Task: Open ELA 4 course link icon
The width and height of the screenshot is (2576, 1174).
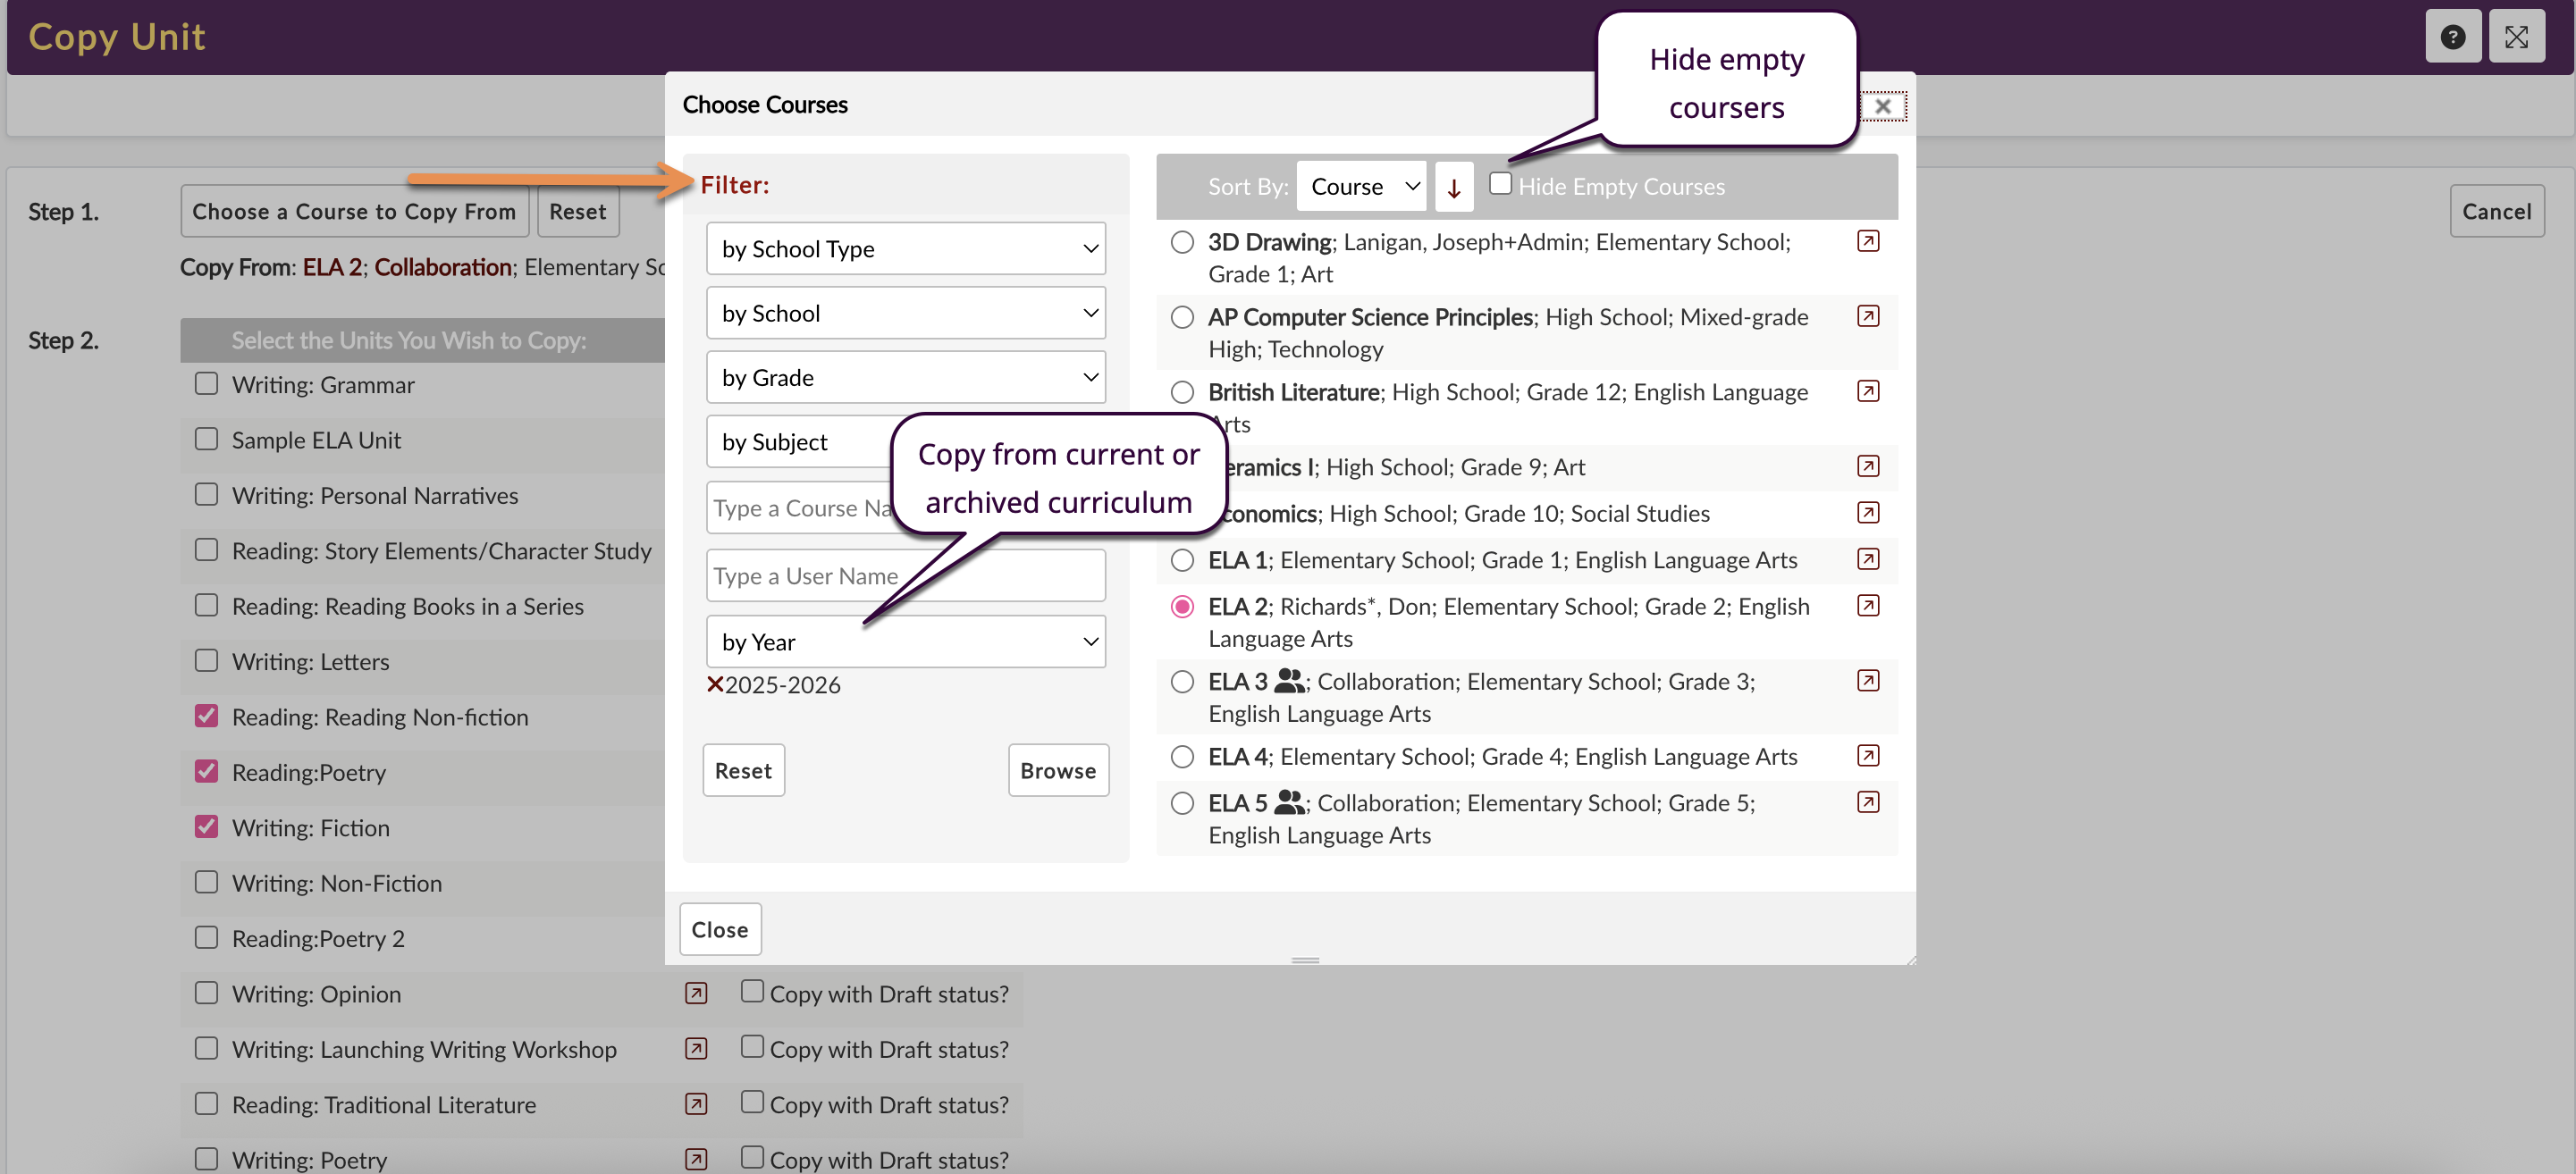Action: (x=1867, y=756)
